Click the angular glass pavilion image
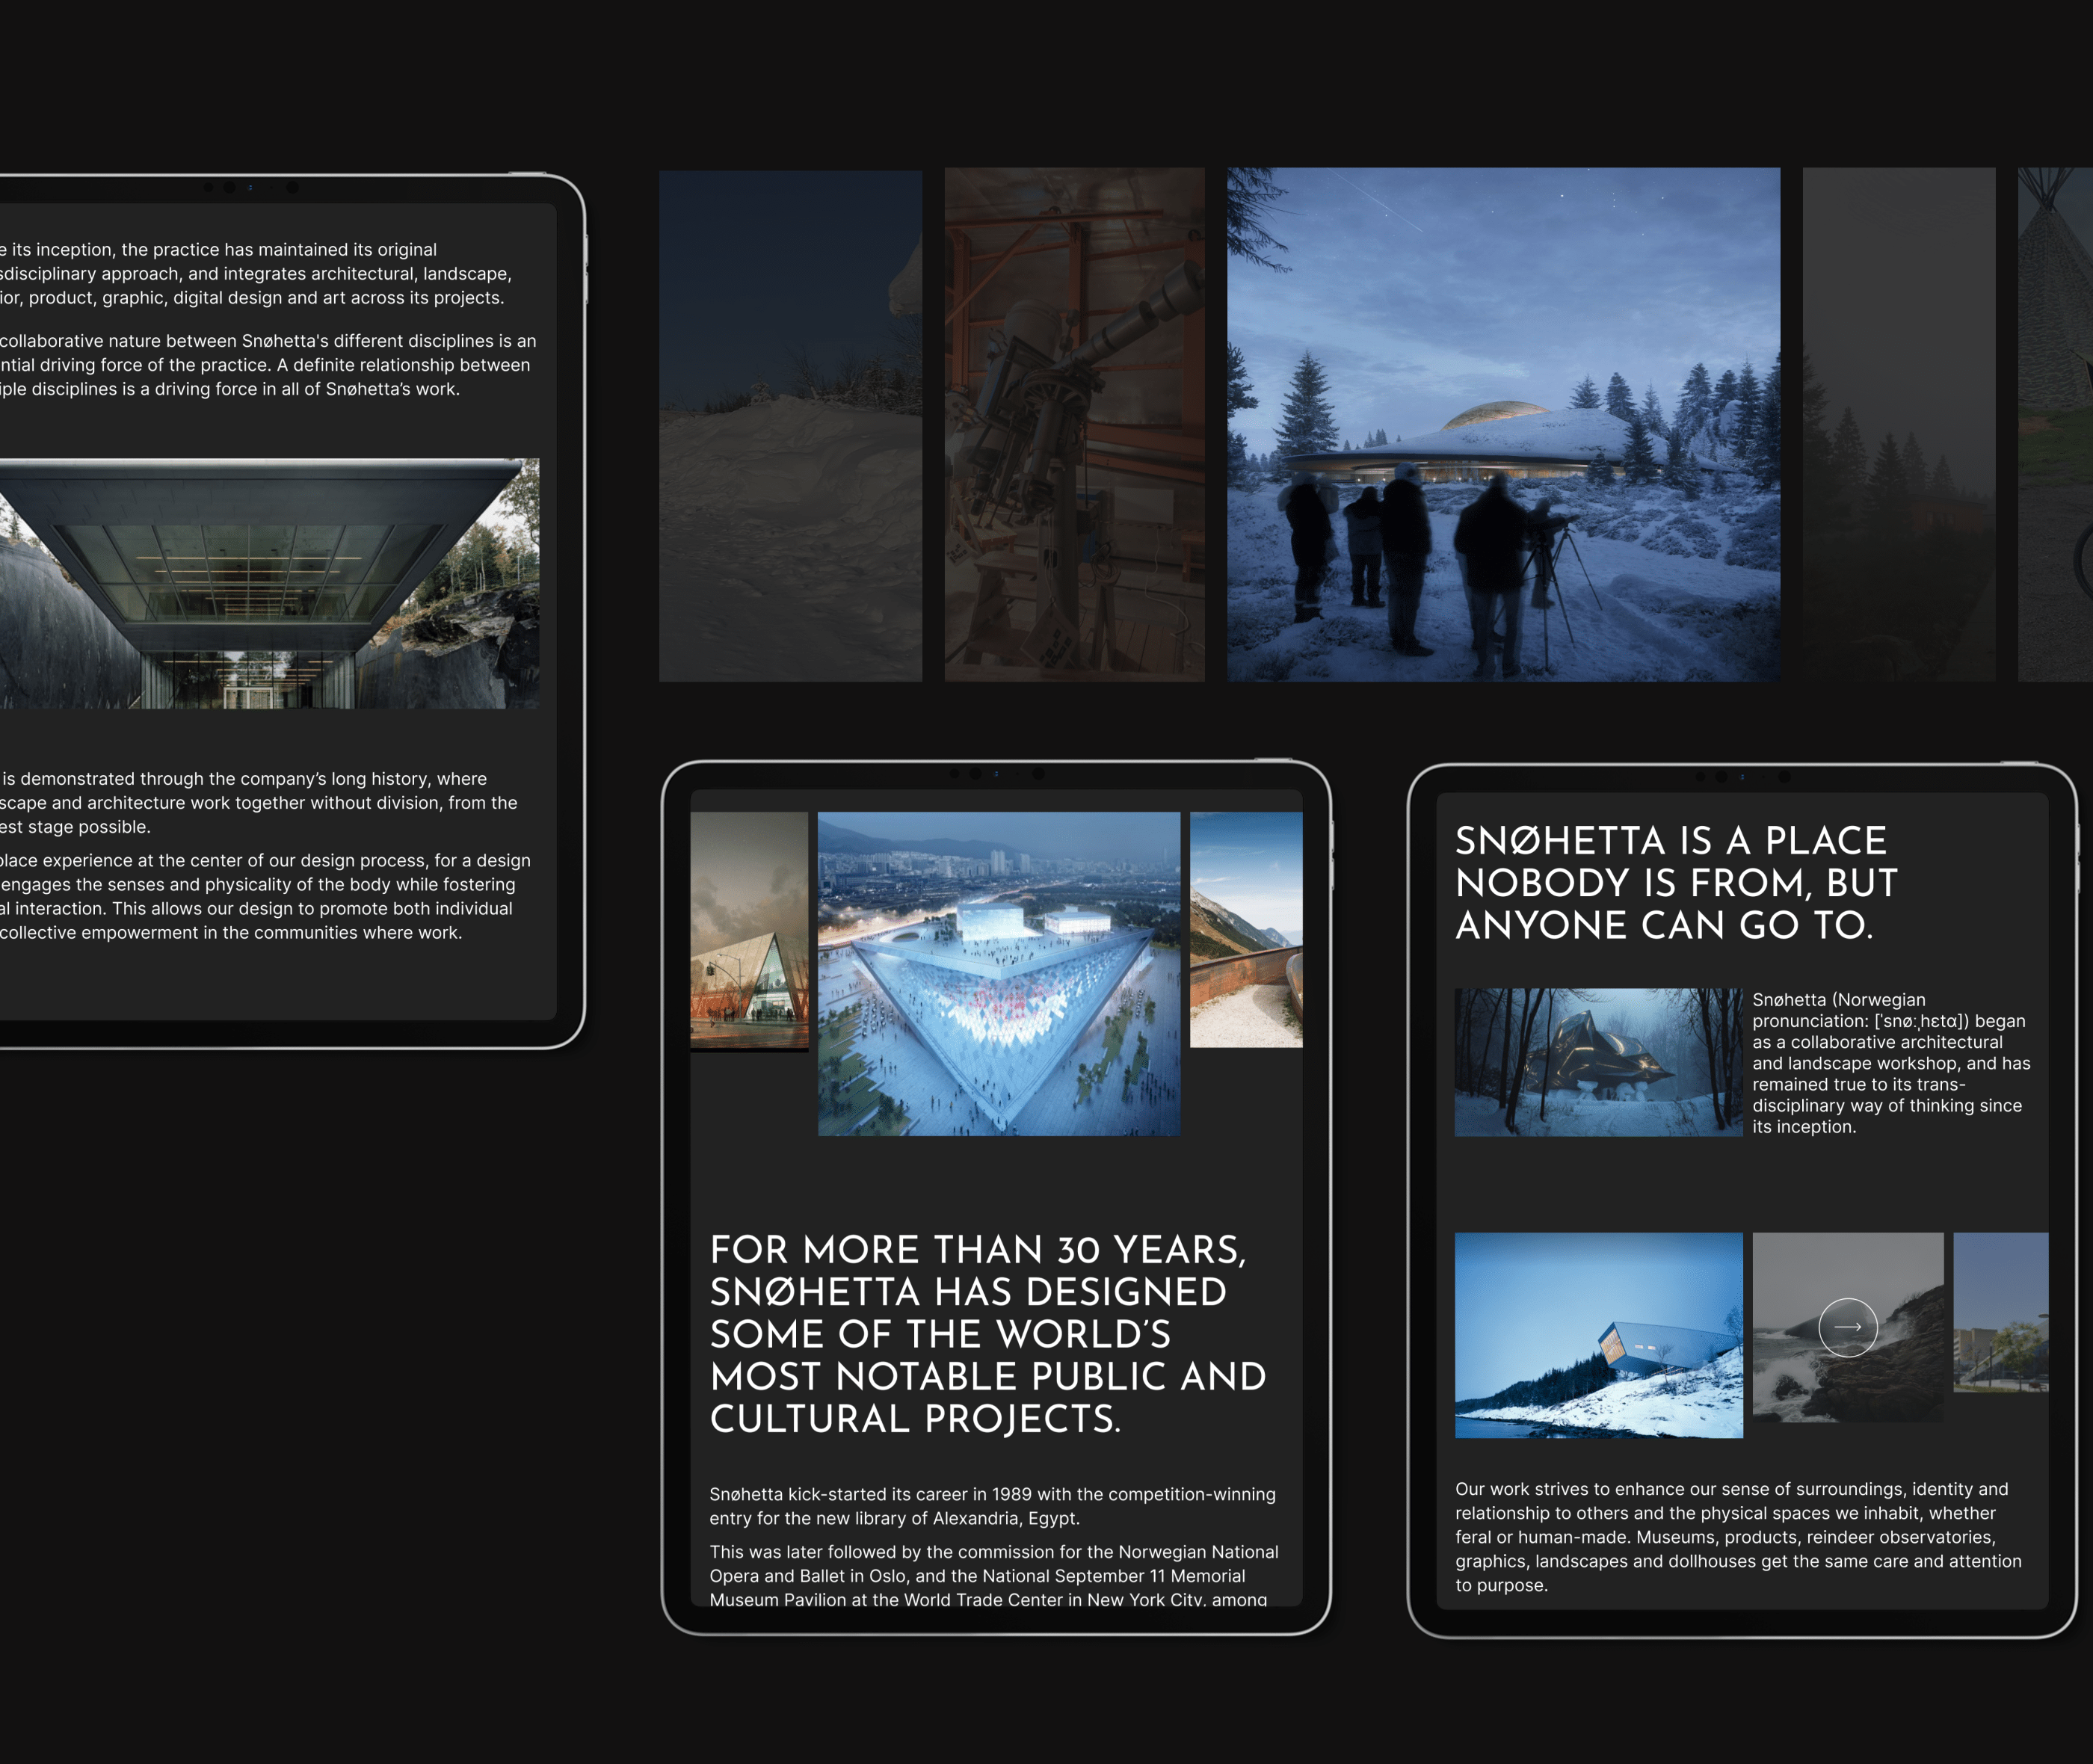 (748, 930)
